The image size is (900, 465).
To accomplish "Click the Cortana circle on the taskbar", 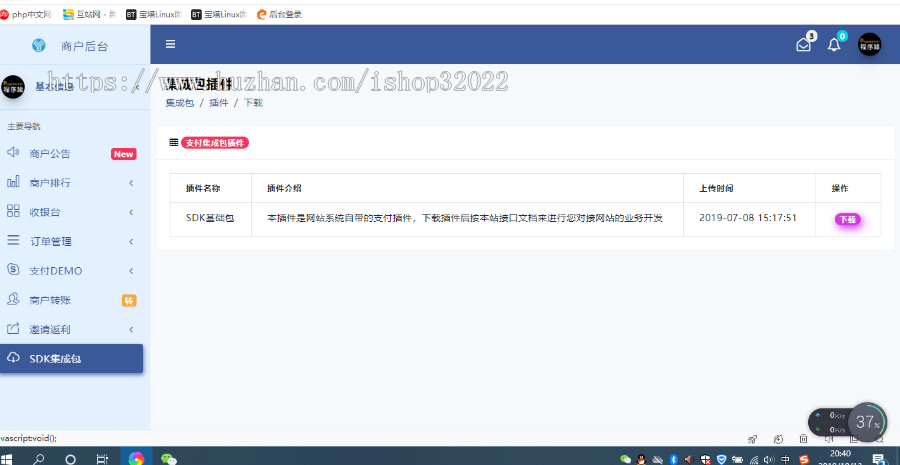I will [71, 459].
